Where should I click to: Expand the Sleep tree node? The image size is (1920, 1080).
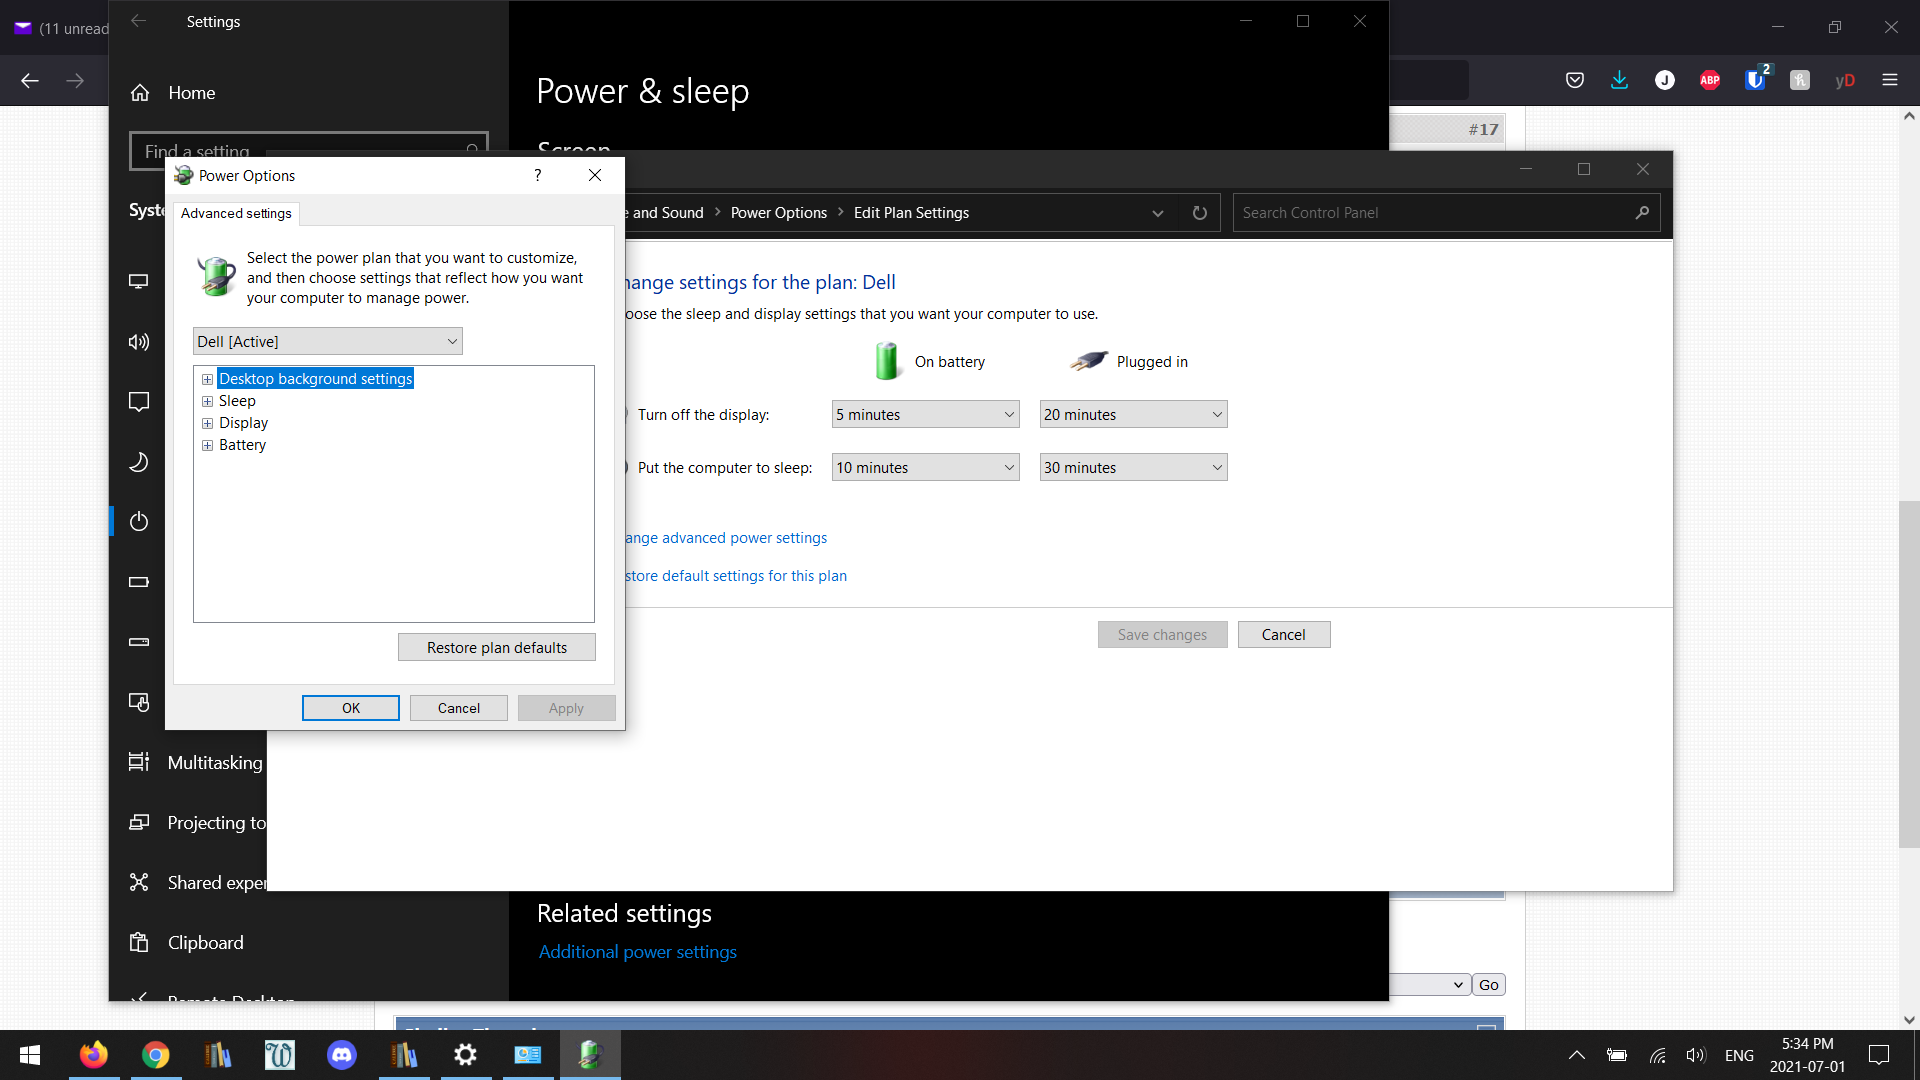click(207, 401)
